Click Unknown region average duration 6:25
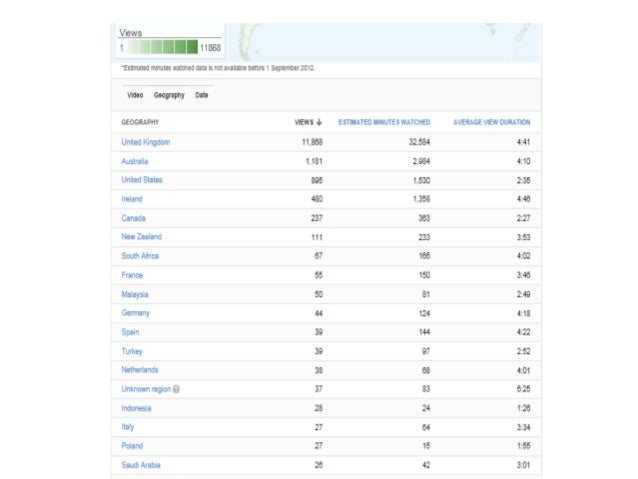This screenshot has width=638, height=479. pyautogui.click(x=524, y=389)
